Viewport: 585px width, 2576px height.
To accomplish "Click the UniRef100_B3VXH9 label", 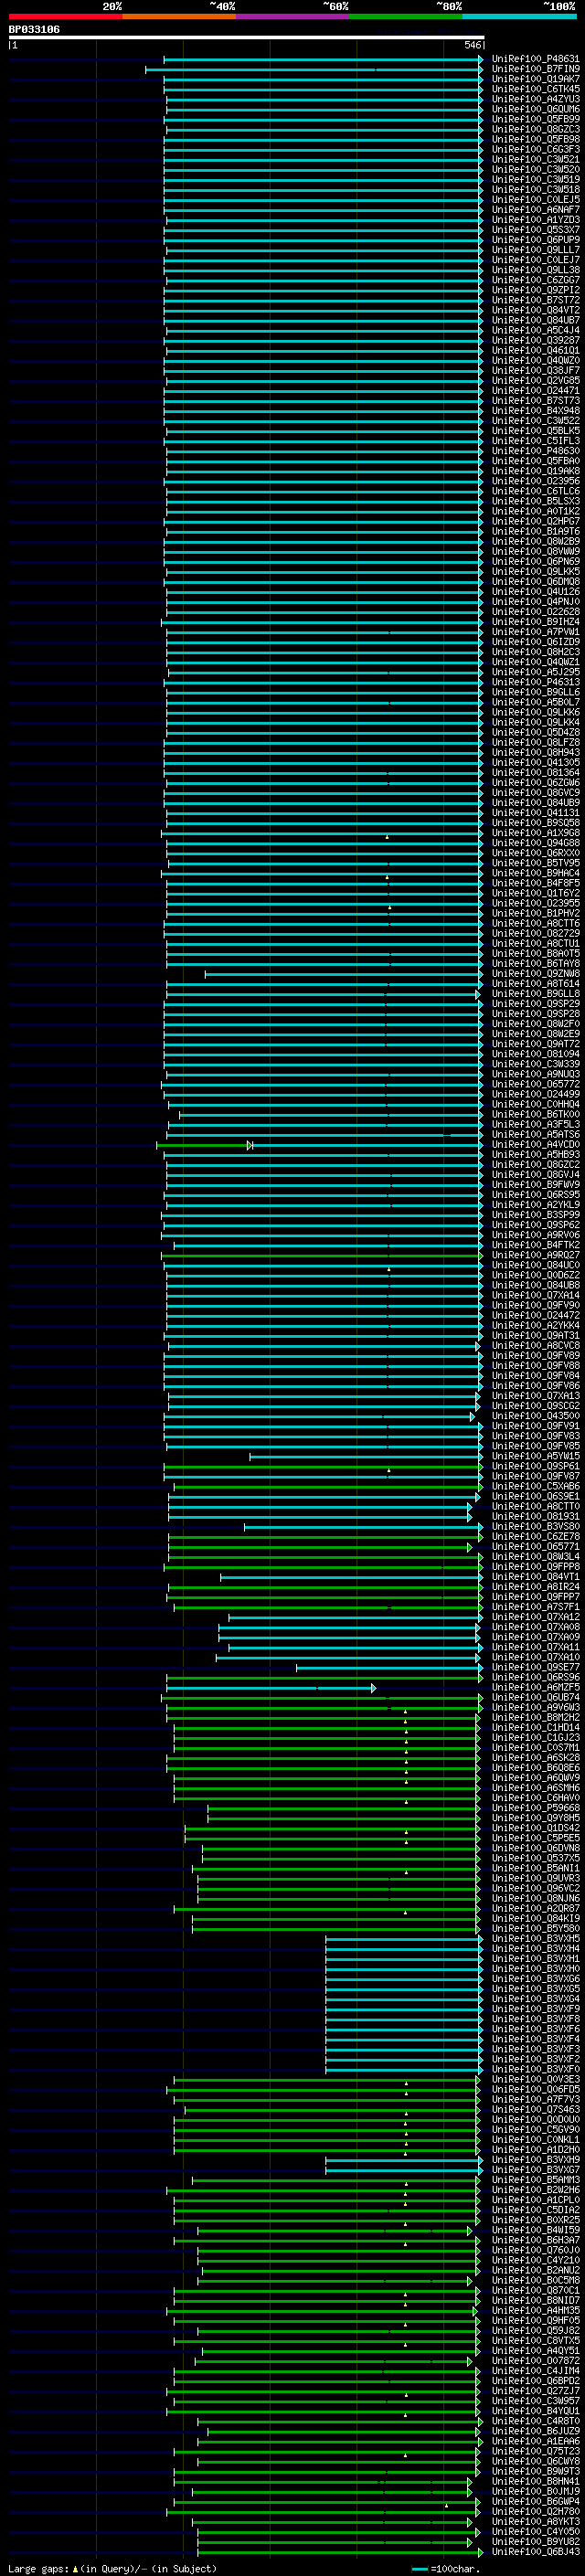I will pos(535,2160).
